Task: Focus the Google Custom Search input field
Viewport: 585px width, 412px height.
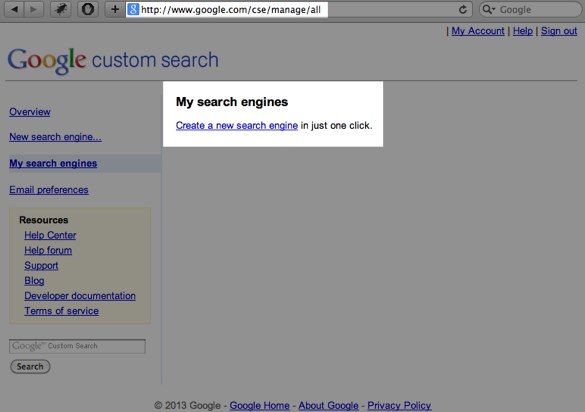Action: [77, 346]
